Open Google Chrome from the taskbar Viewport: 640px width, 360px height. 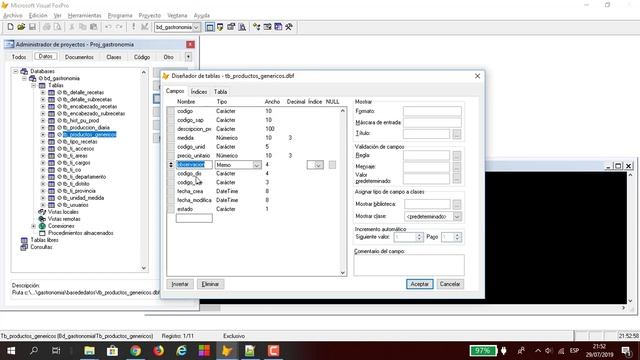coord(136,351)
